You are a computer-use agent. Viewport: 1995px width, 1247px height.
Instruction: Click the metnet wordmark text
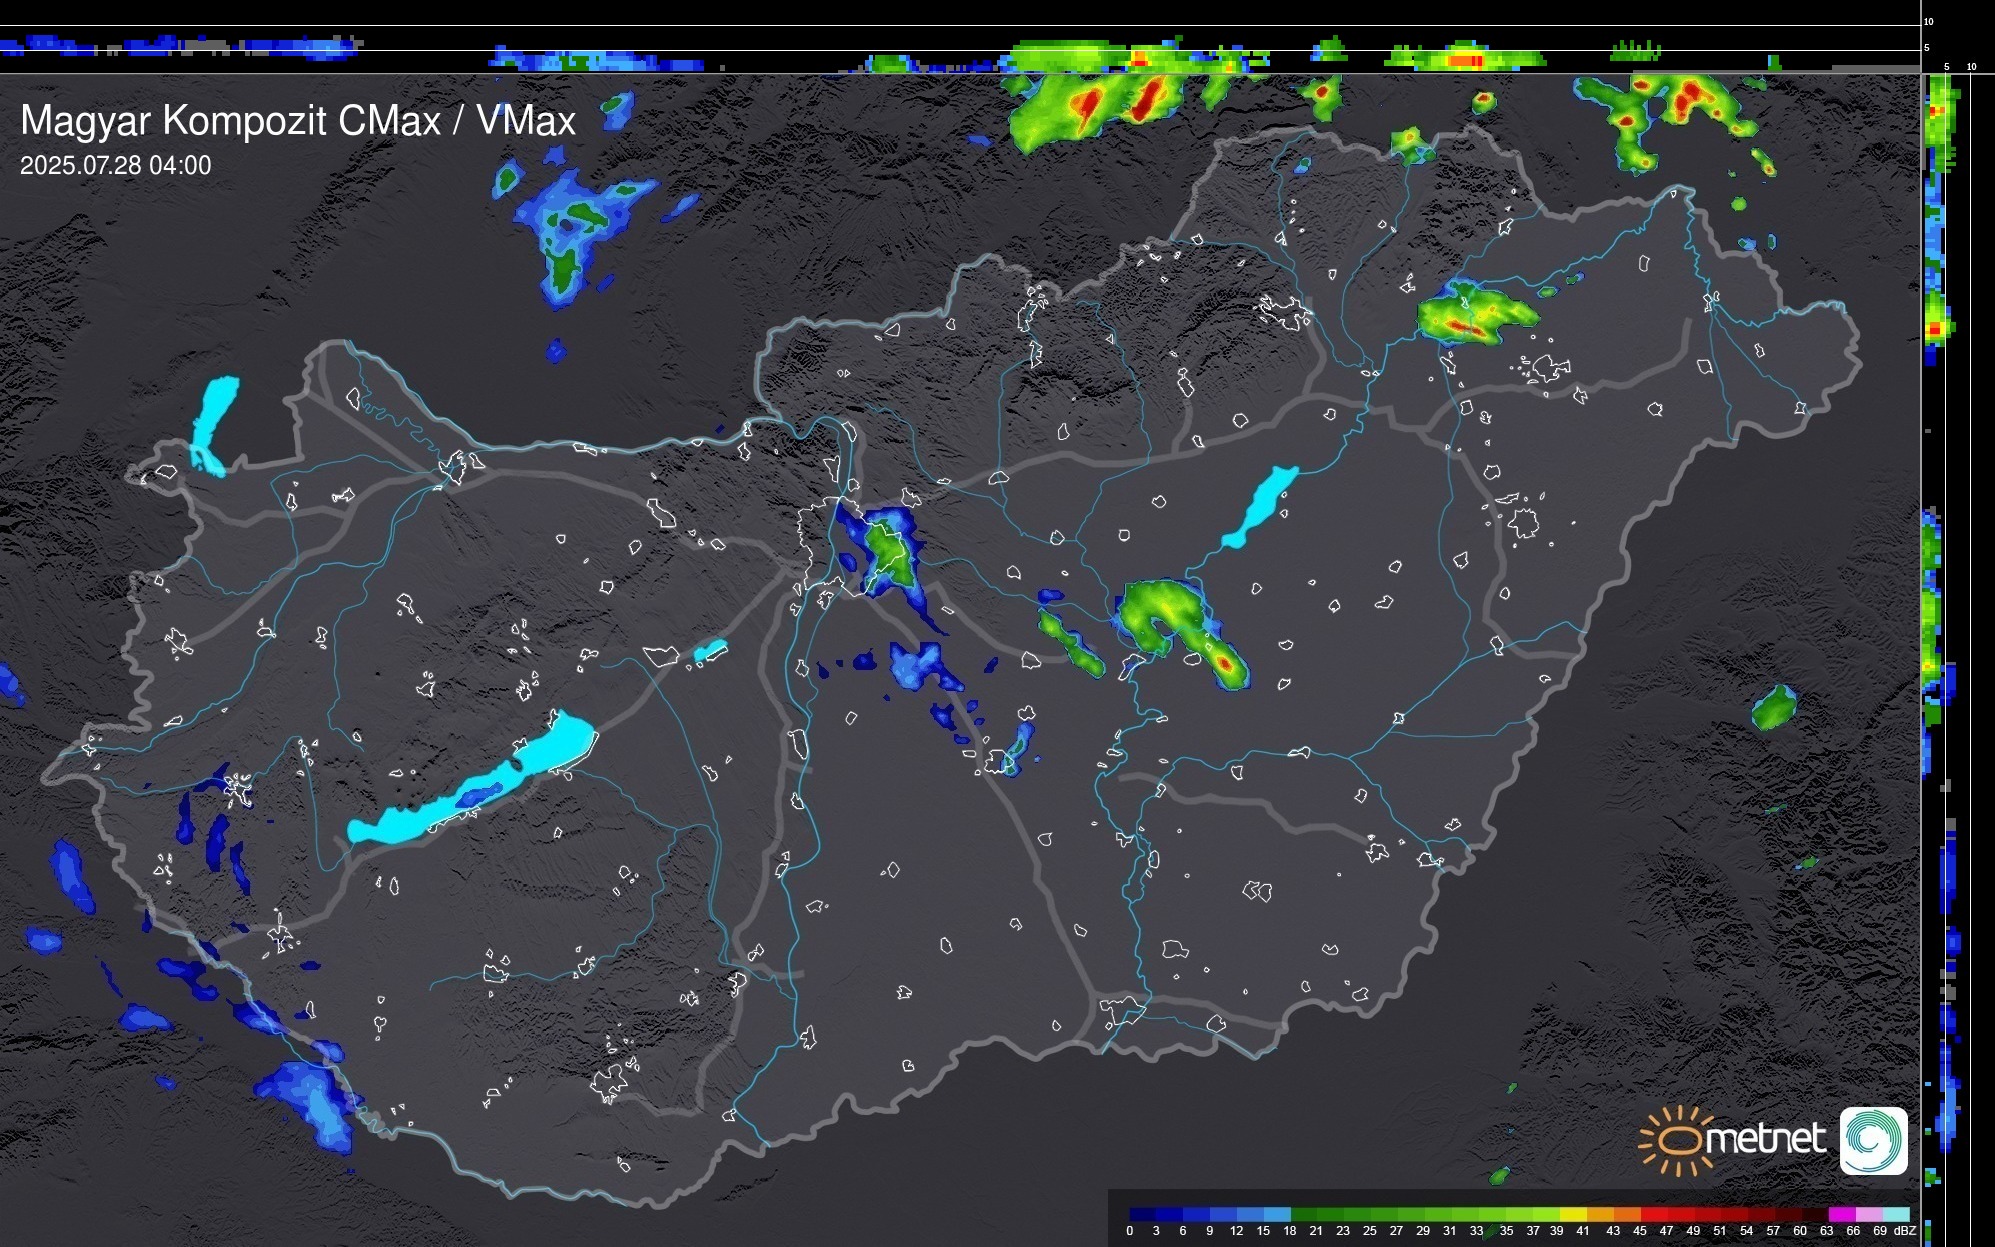(1765, 1139)
